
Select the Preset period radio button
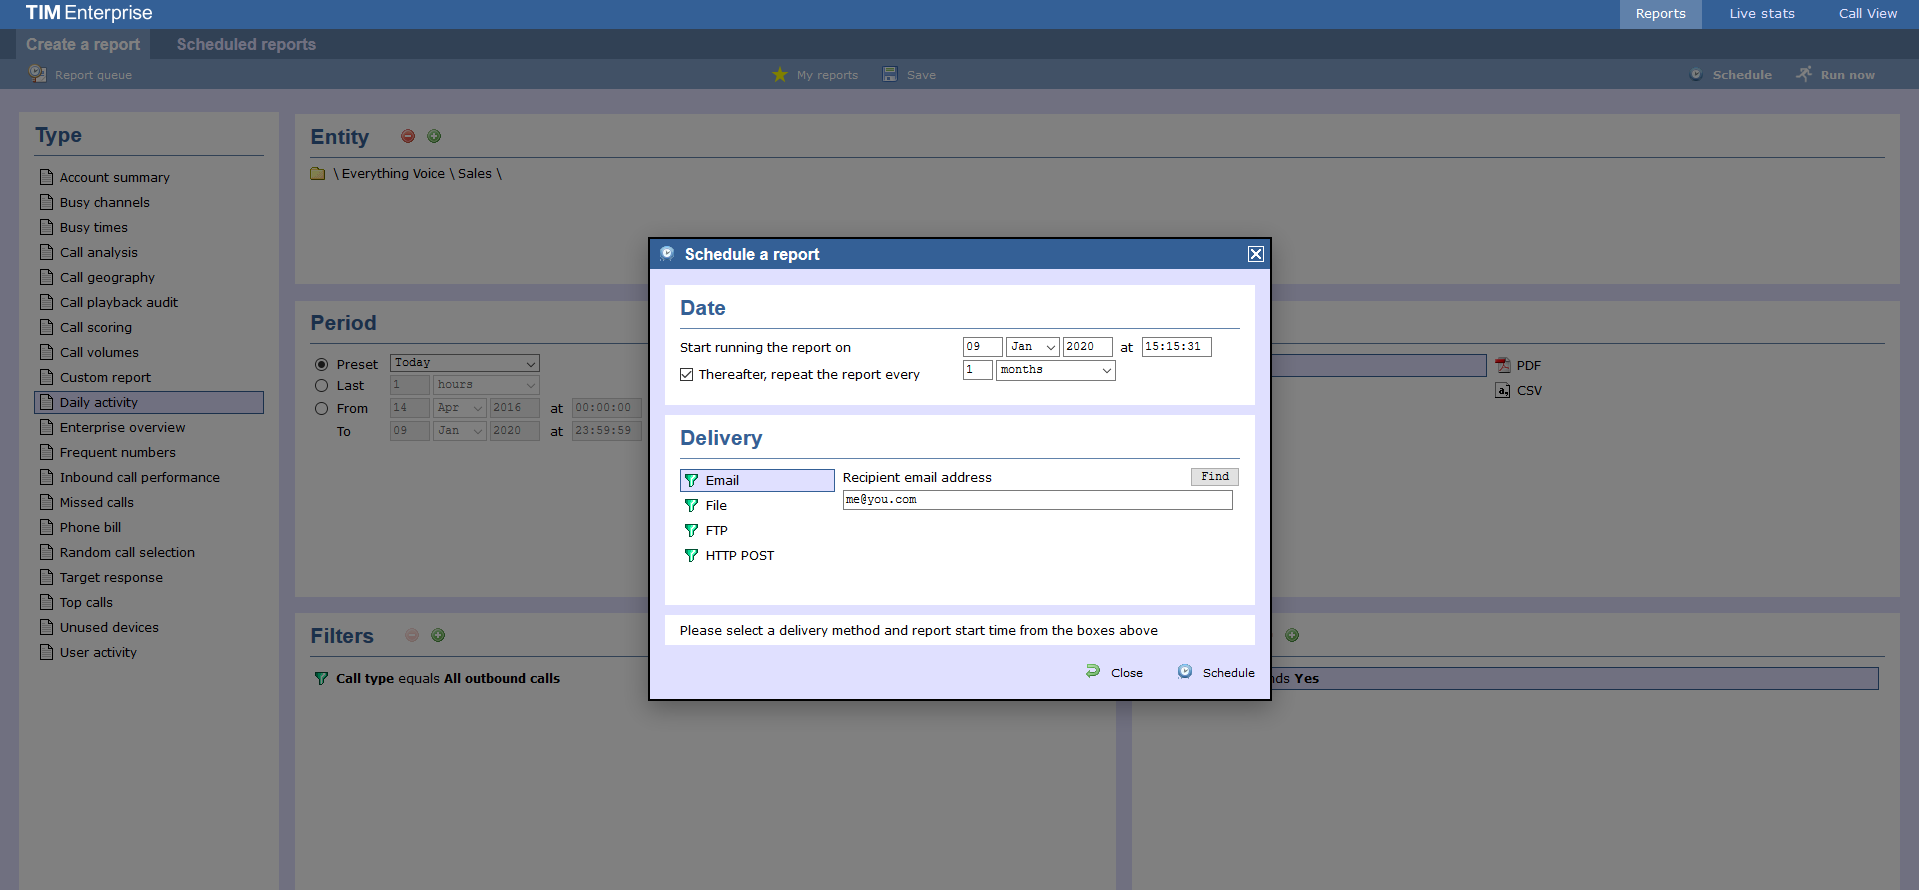click(322, 364)
